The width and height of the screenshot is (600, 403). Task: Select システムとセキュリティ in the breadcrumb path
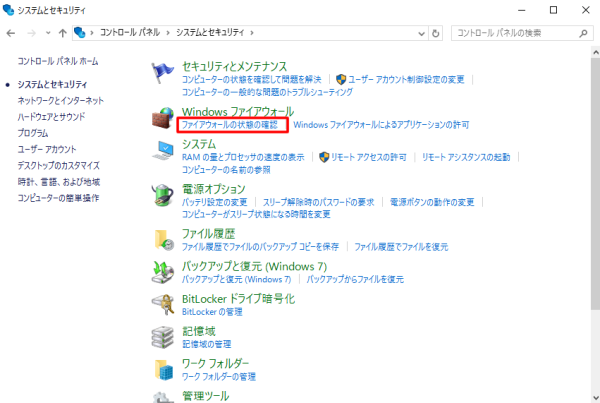[x=210, y=33]
